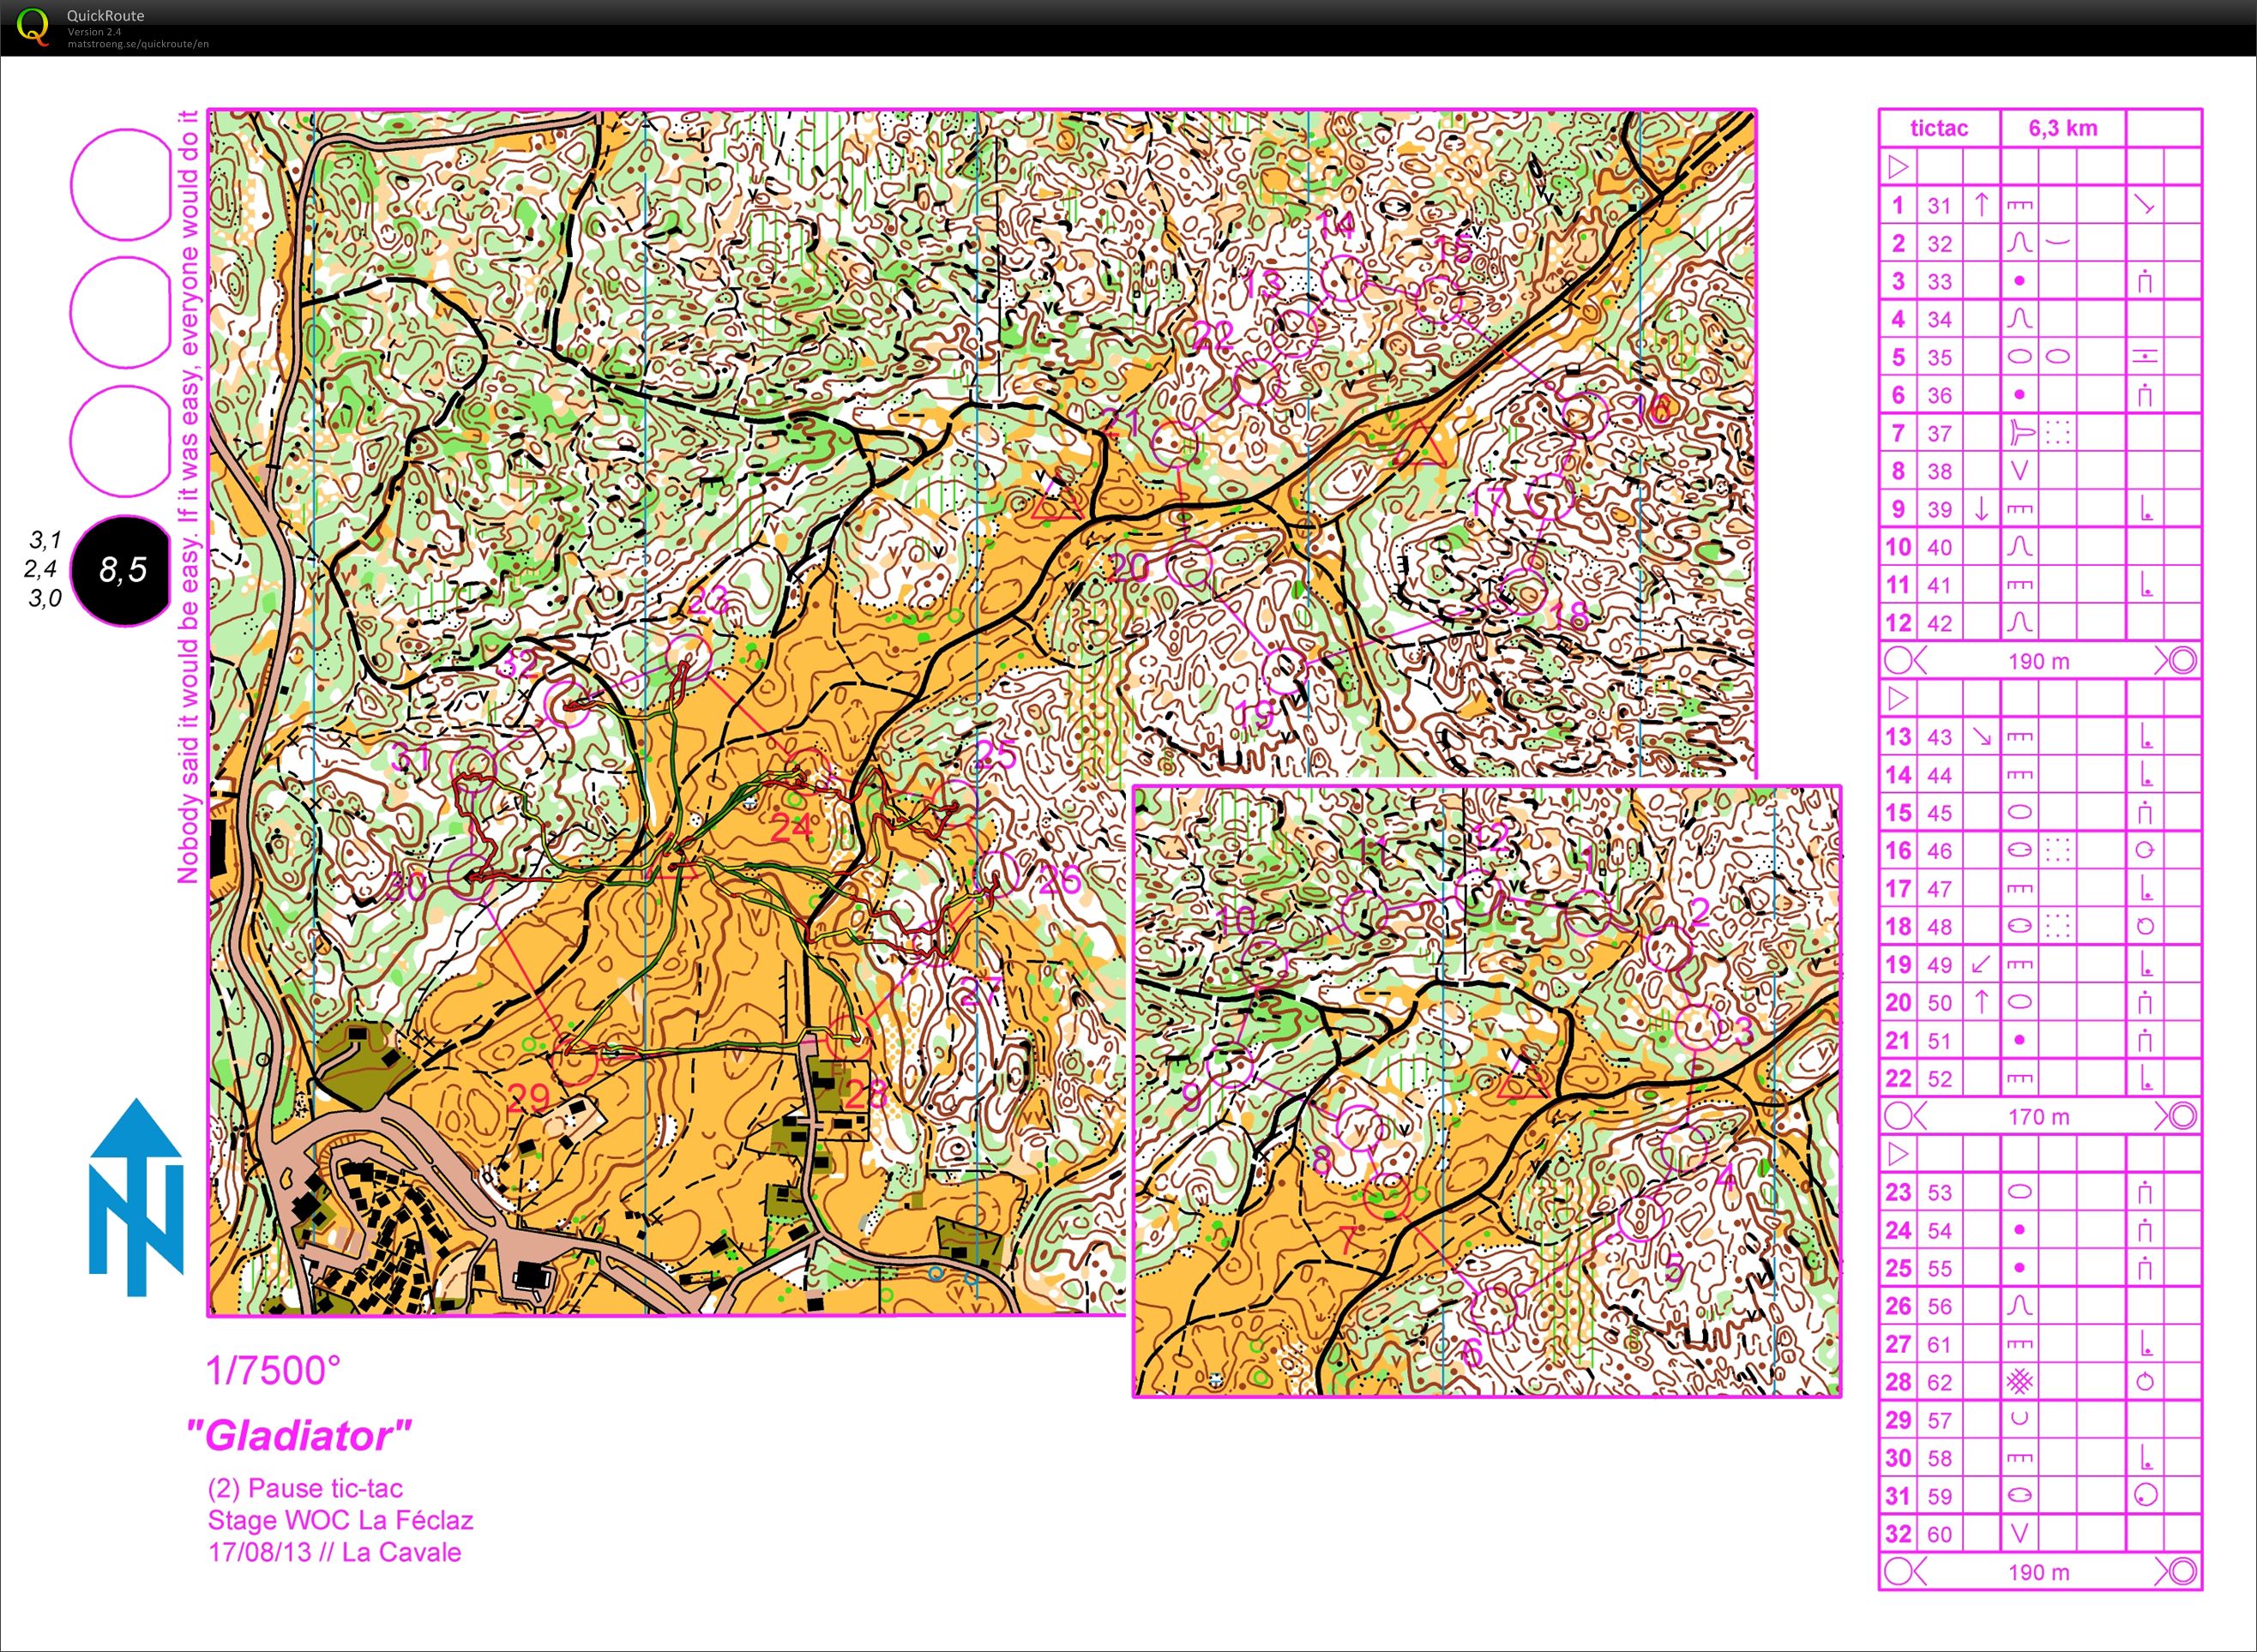
Task: Click the "Gladiator" course title
Action: pos(298,1435)
